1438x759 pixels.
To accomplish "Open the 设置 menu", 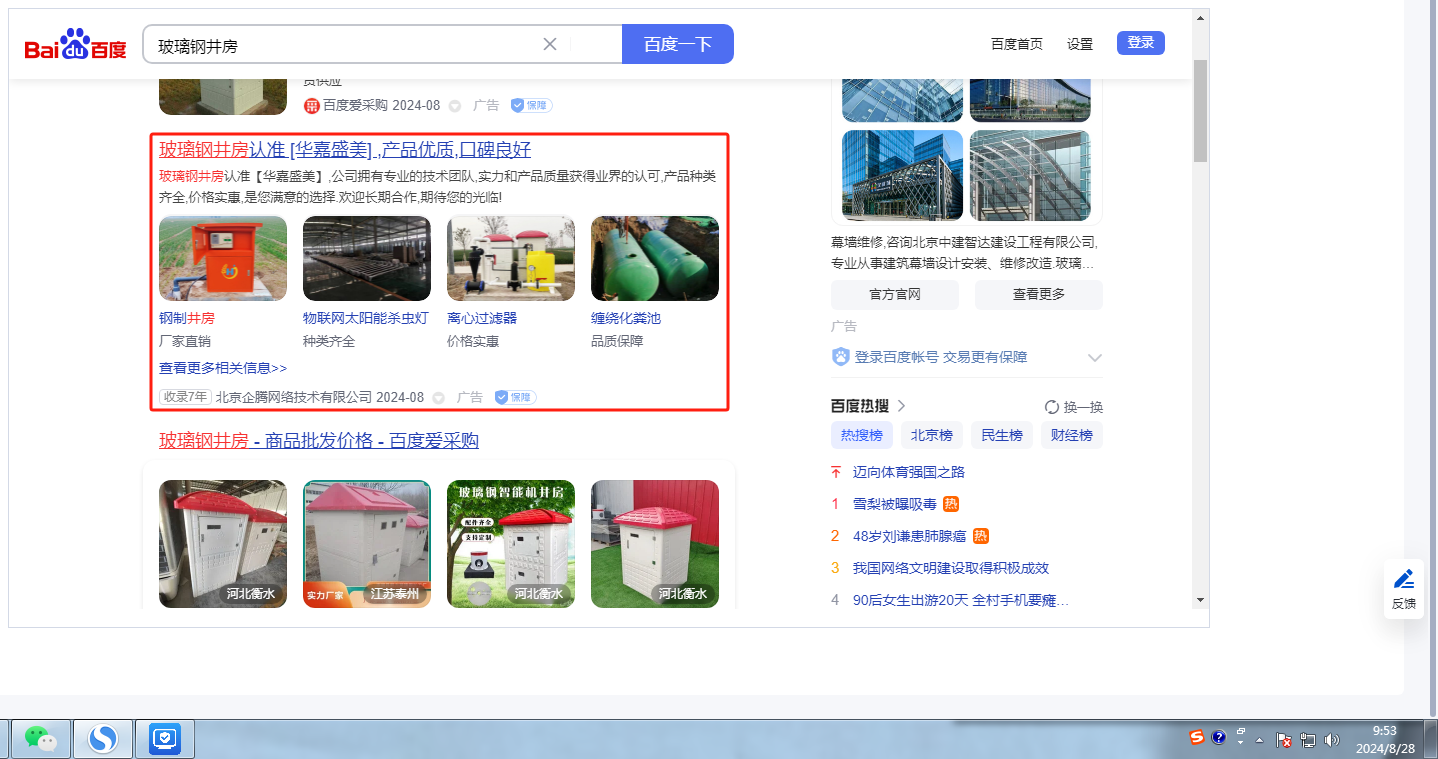I will (1080, 44).
